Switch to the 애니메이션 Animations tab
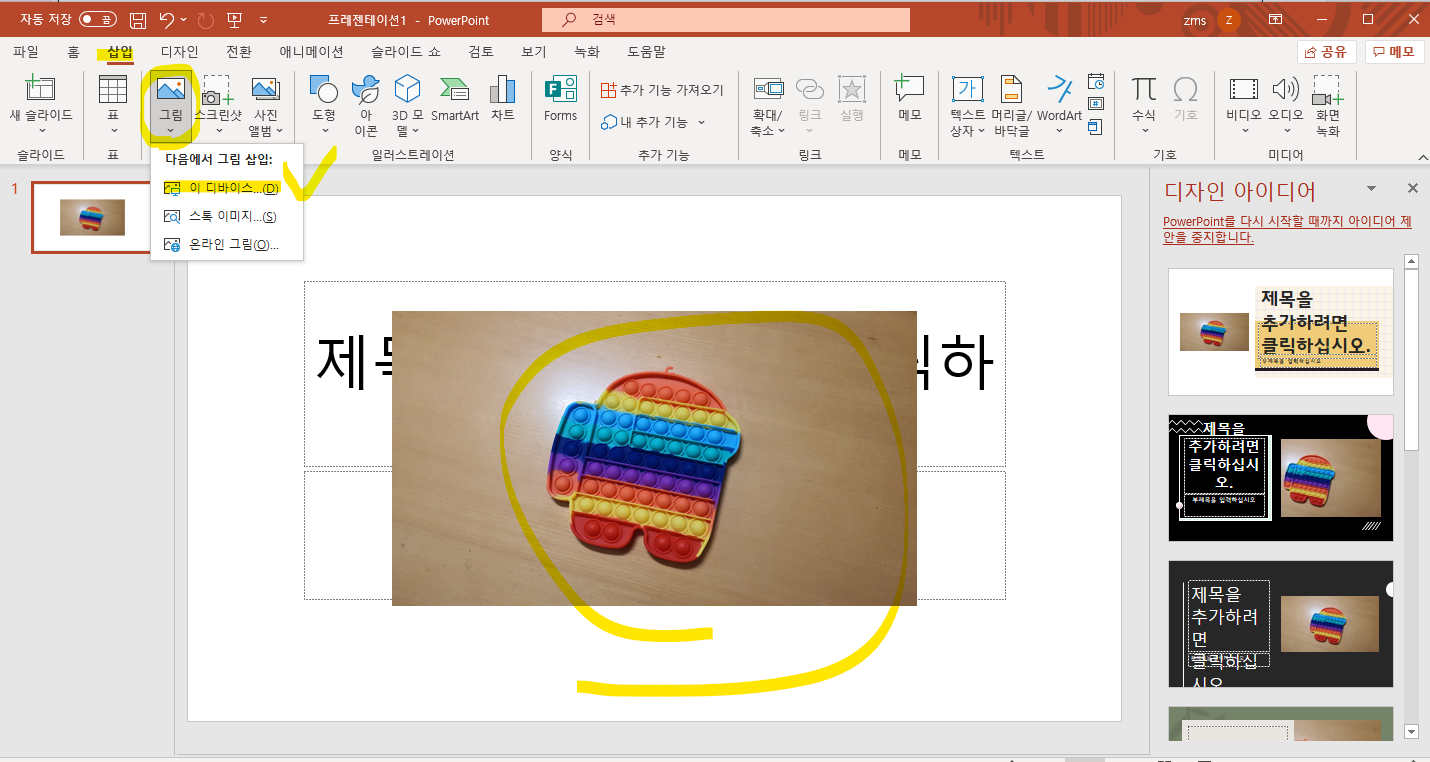This screenshot has width=1430, height=762. [311, 52]
